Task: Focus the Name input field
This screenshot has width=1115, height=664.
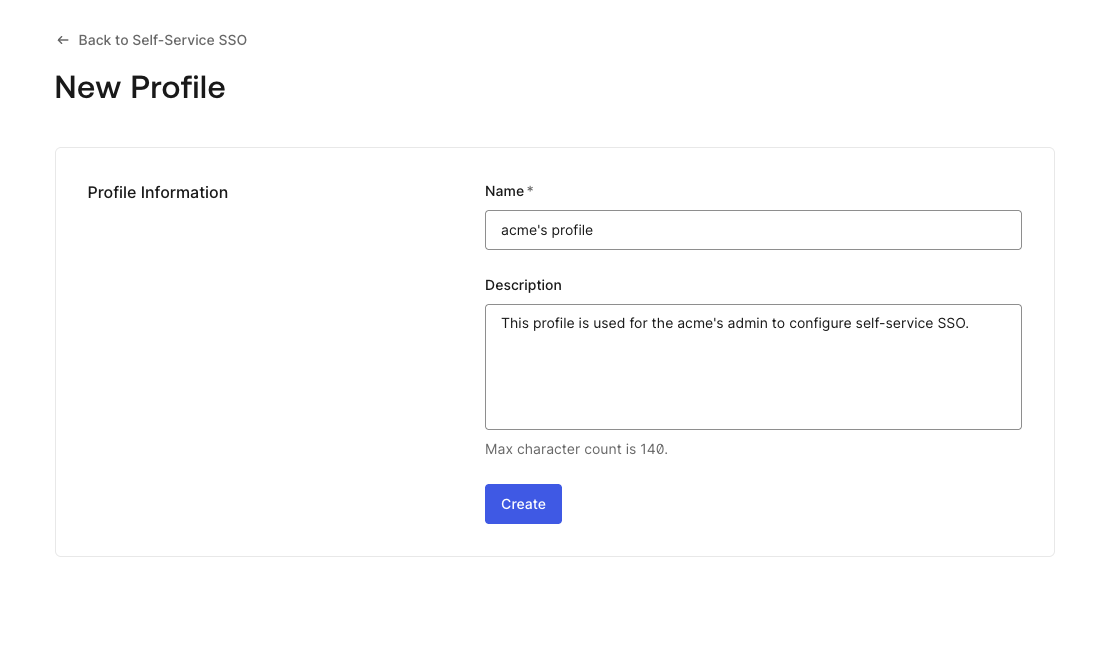Action: click(752, 230)
